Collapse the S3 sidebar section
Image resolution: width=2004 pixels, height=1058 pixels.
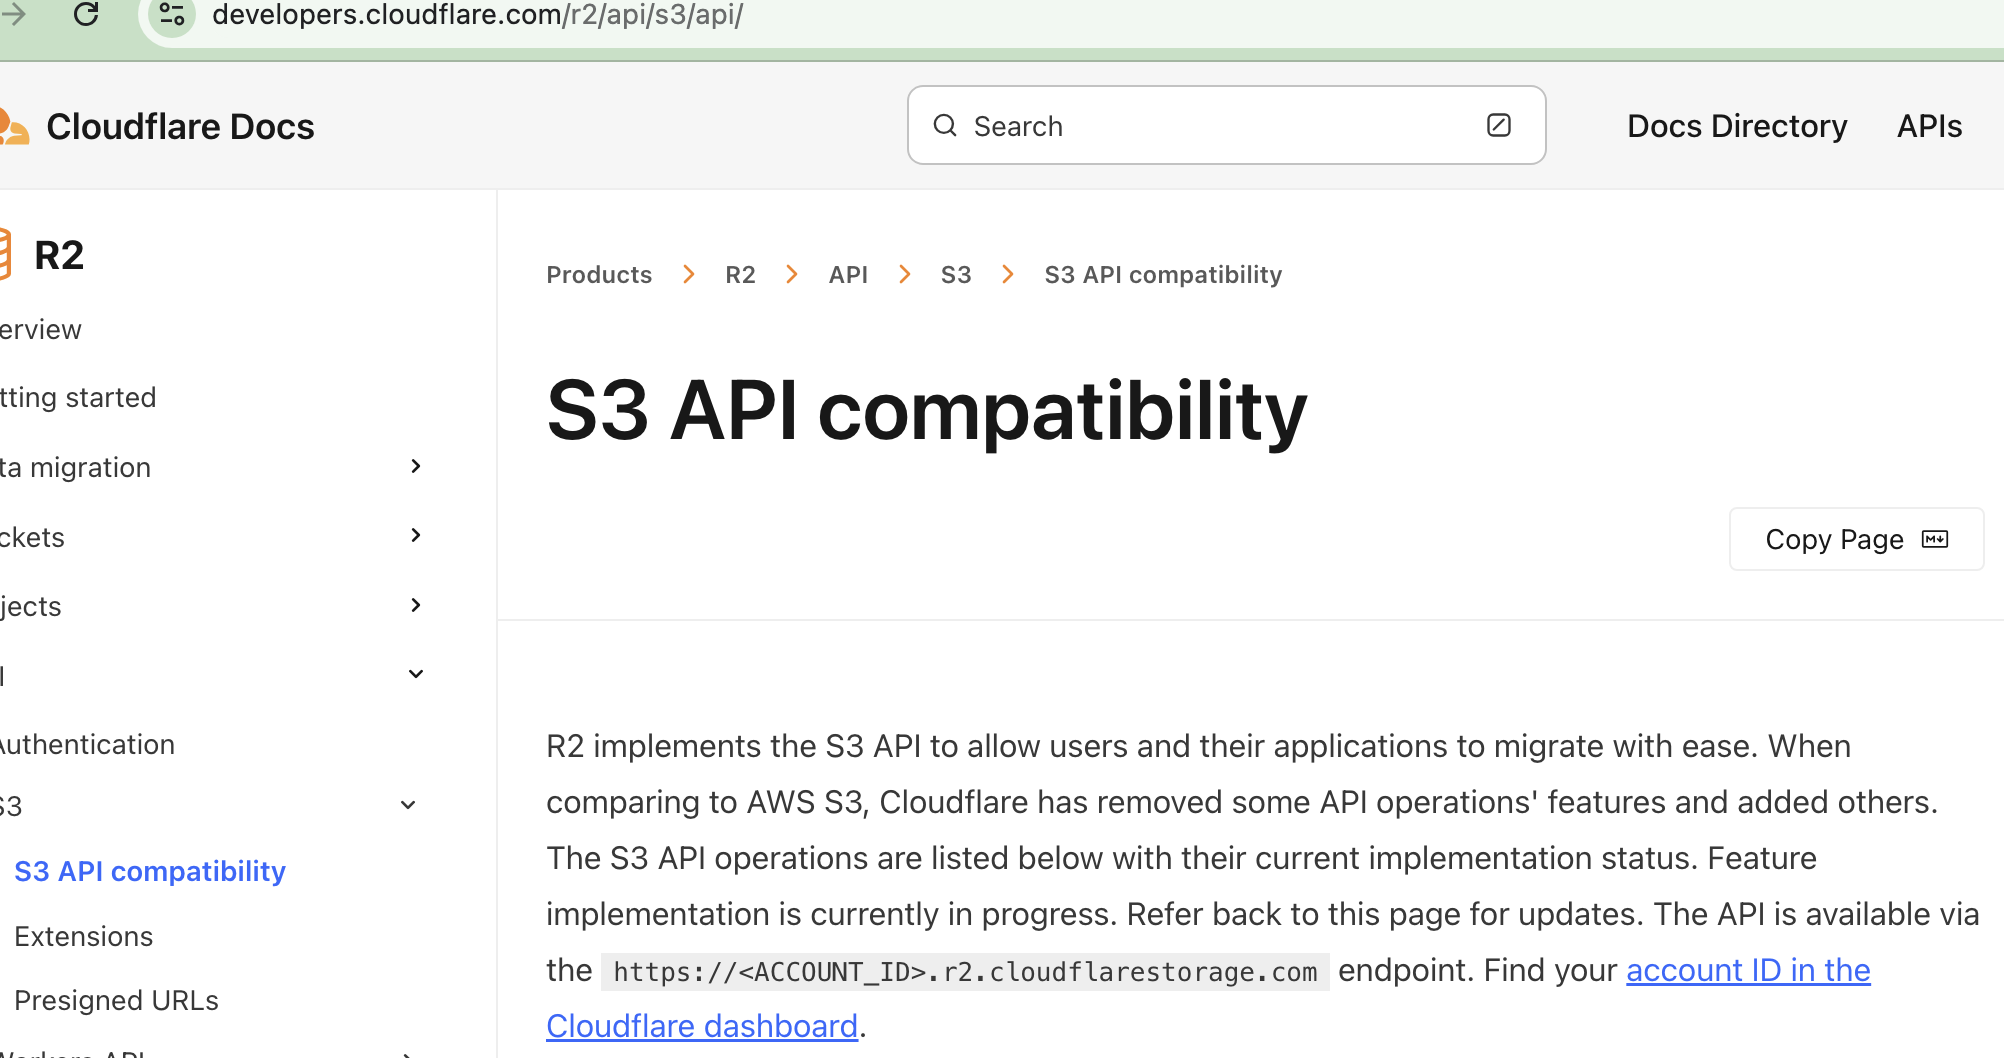407,804
